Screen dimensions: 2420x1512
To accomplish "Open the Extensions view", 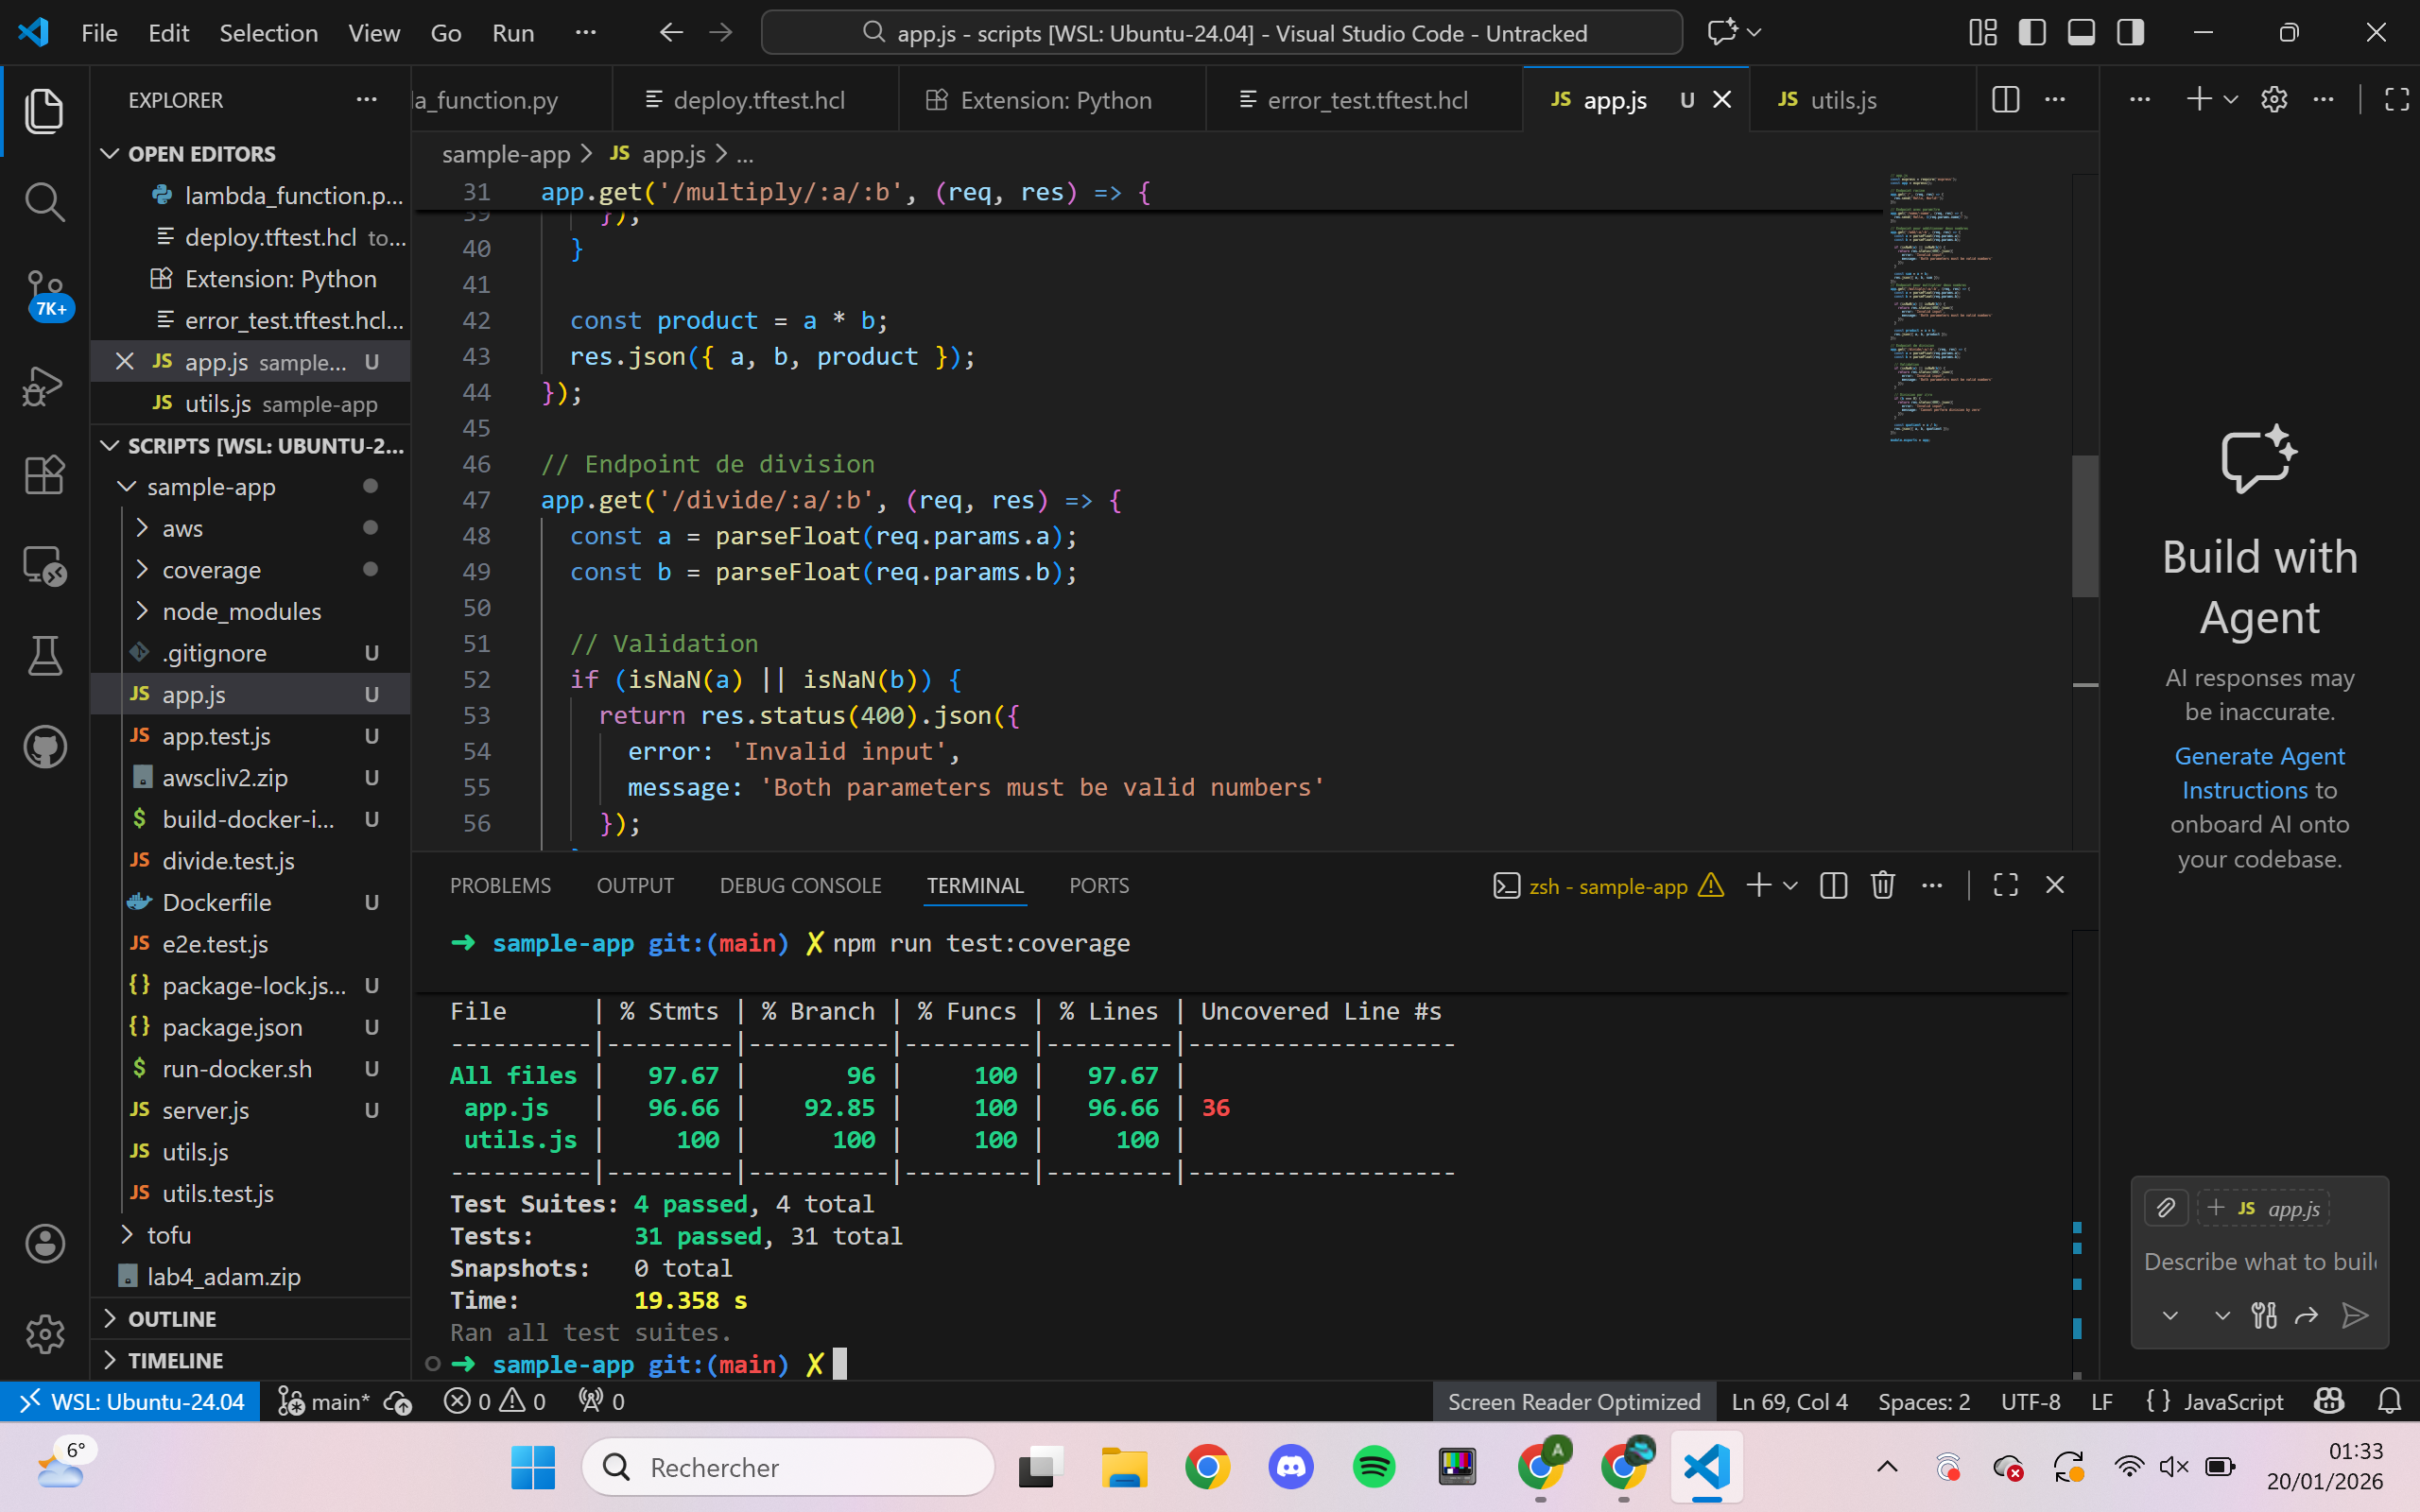I will [x=44, y=474].
